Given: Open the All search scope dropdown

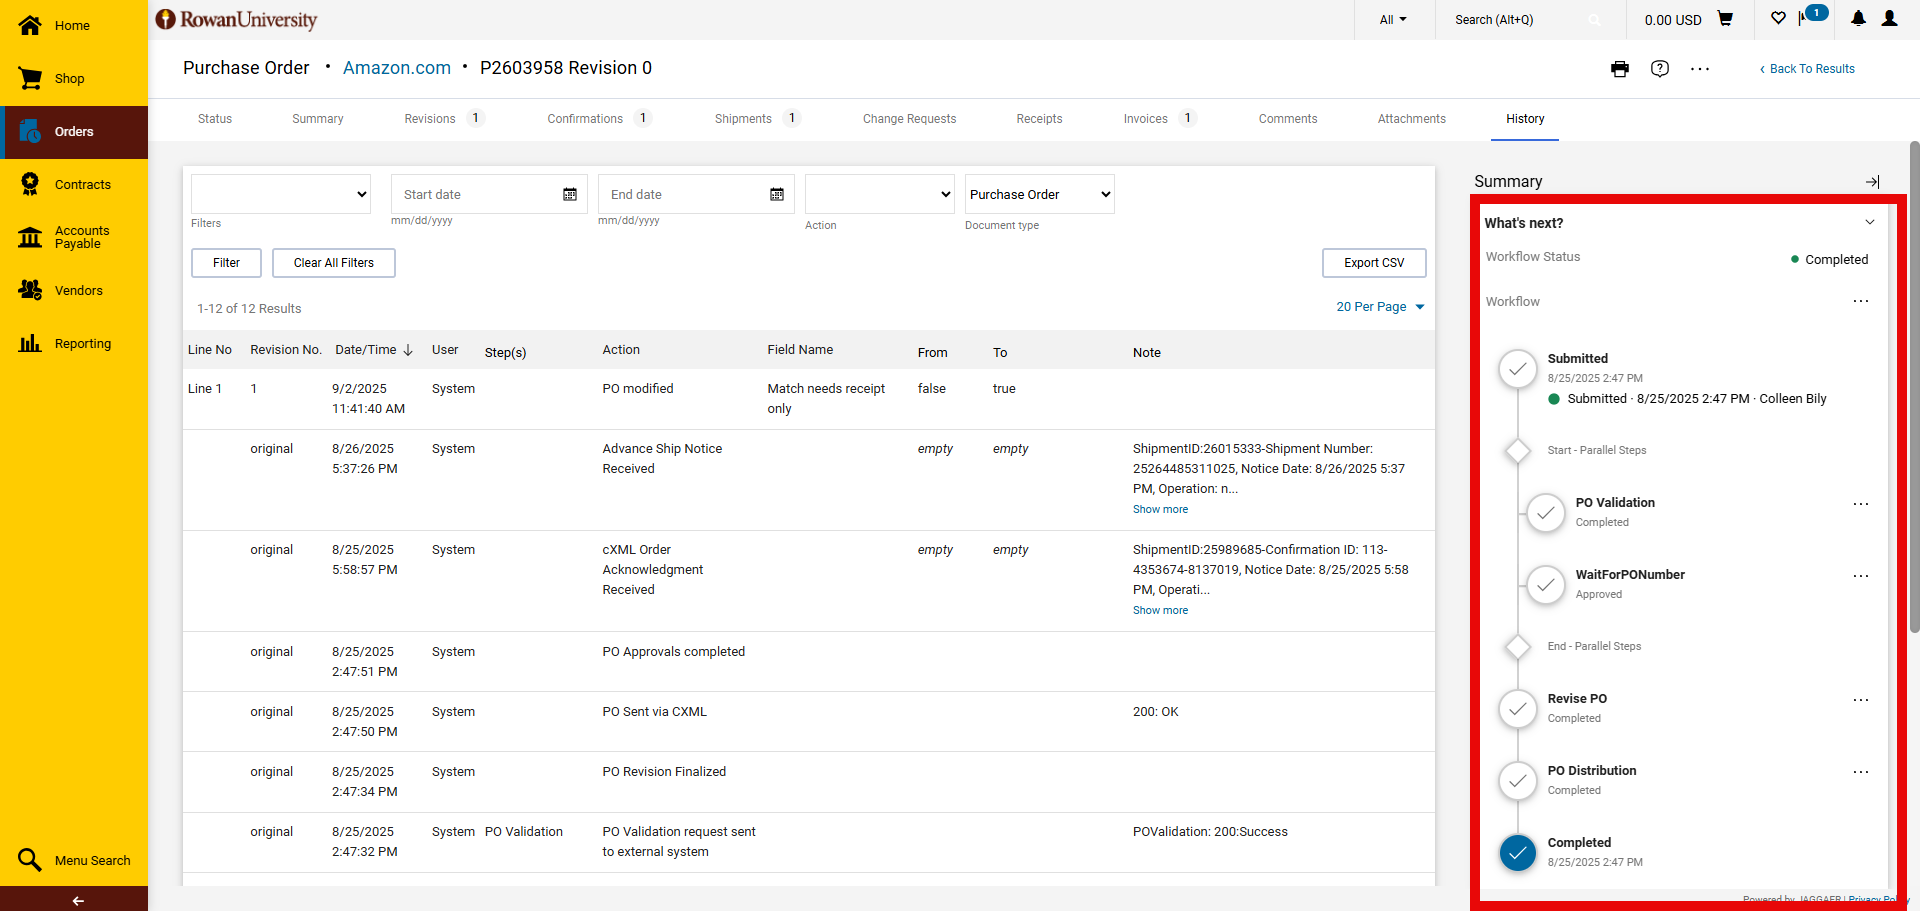Looking at the screenshot, I should coord(1393,20).
